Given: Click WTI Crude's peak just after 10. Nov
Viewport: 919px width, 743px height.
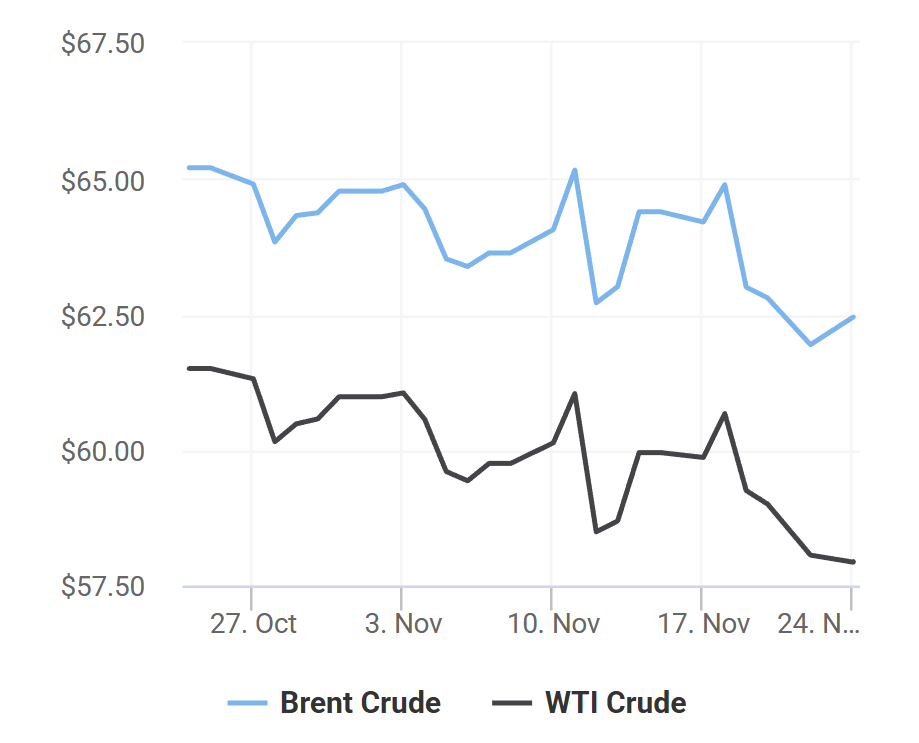Looking at the screenshot, I should [575, 393].
